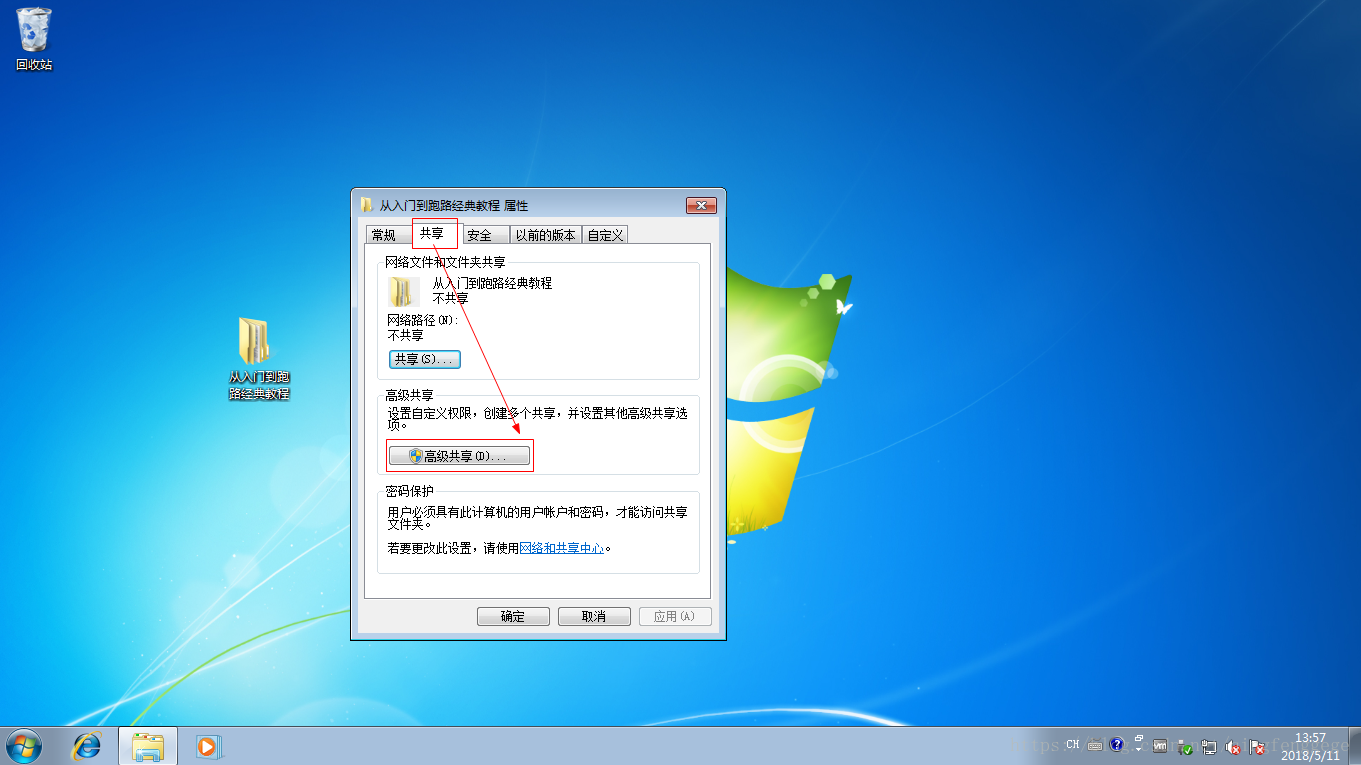The image size is (1361, 765).
Task: Click the 确定 button
Action: click(513, 616)
